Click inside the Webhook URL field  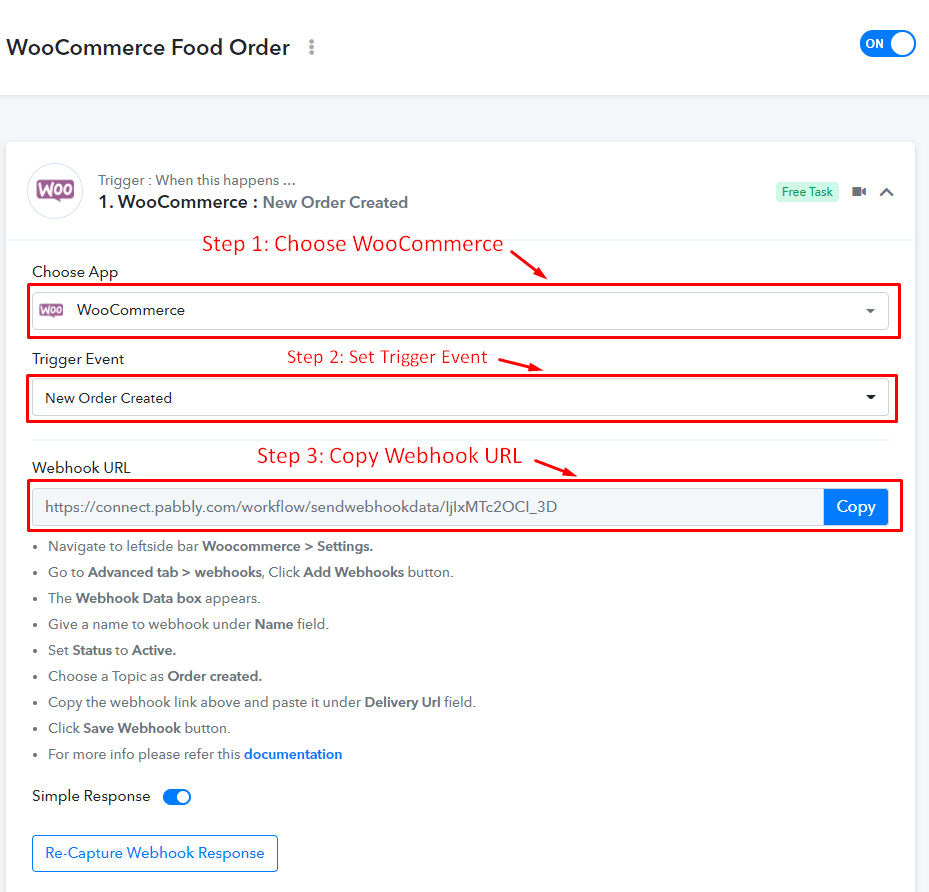coord(428,507)
